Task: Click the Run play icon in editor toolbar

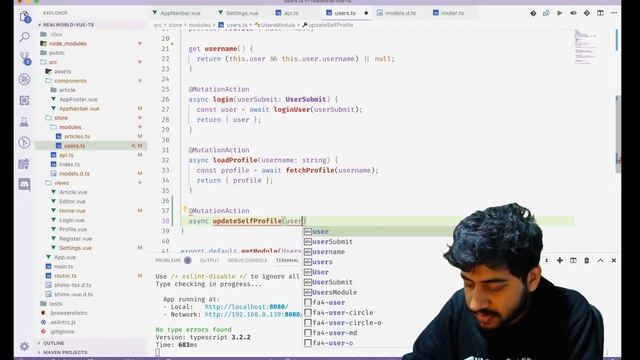Action: pyautogui.click(x=560, y=13)
